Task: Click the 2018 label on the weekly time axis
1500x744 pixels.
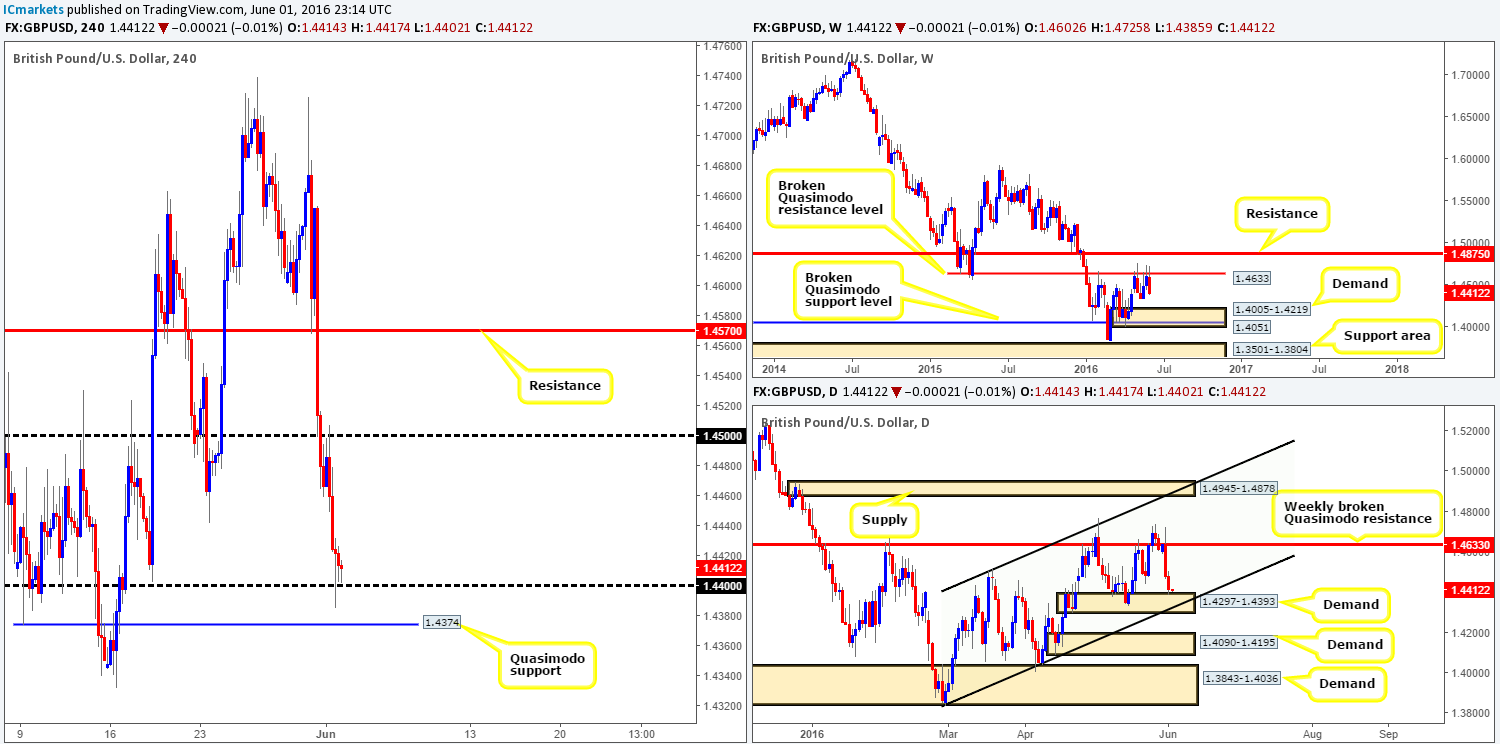Action: coord(1396,369)
